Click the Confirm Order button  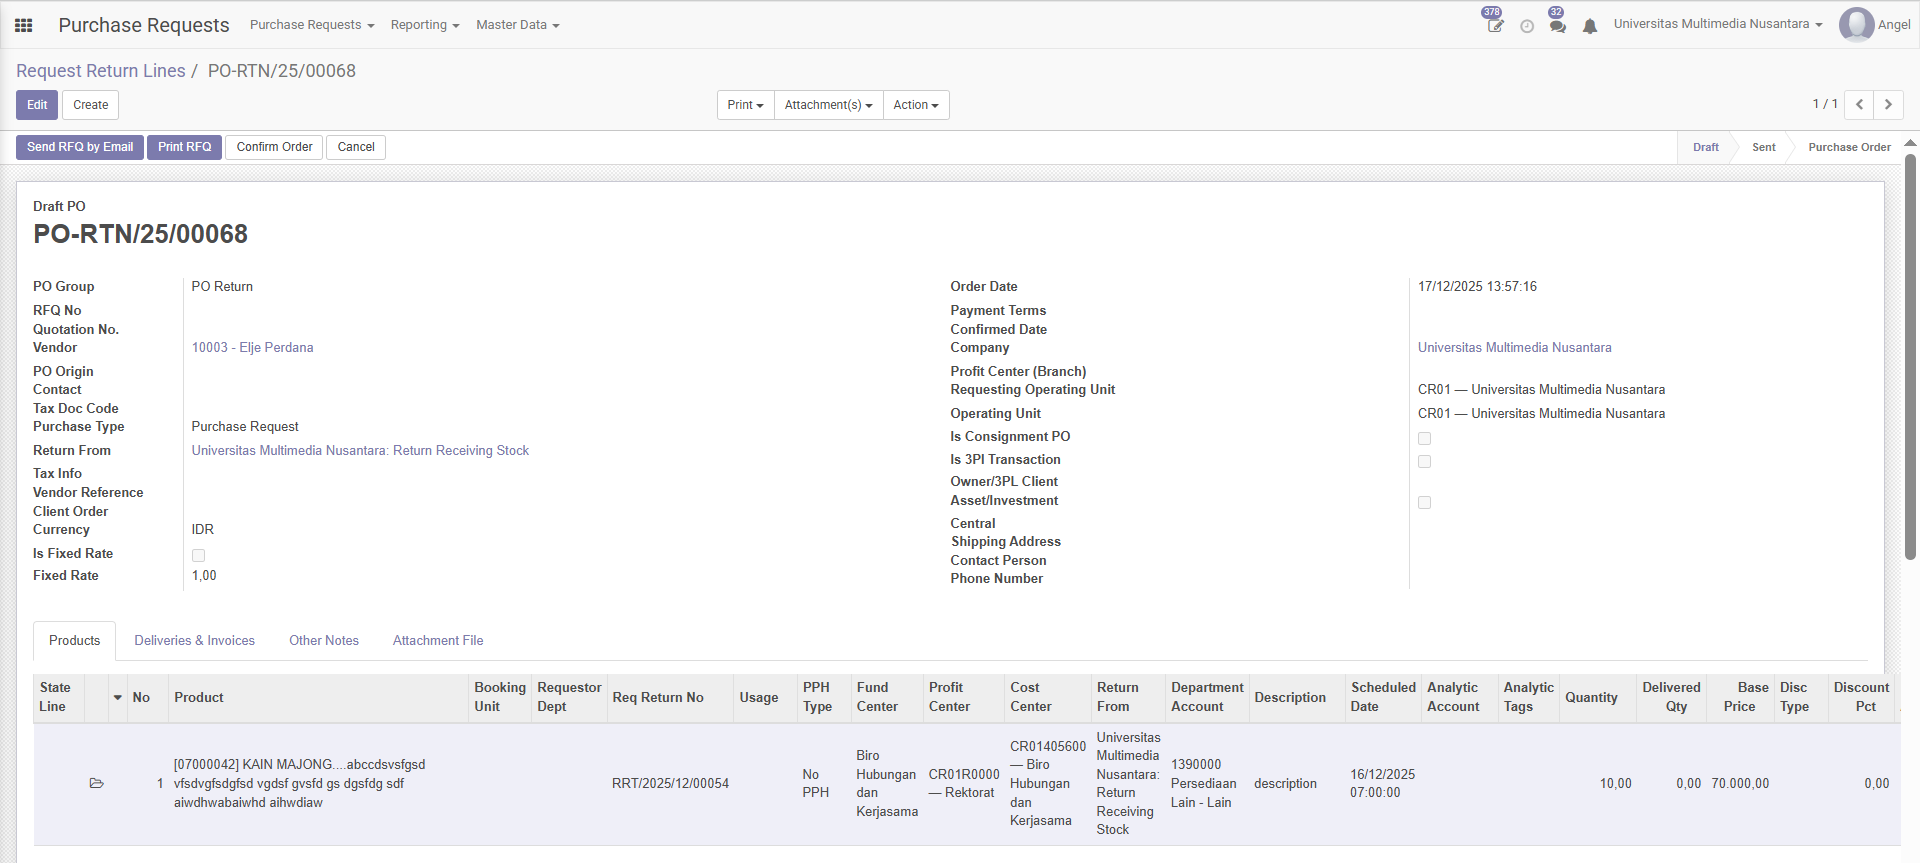click(274, 147)
